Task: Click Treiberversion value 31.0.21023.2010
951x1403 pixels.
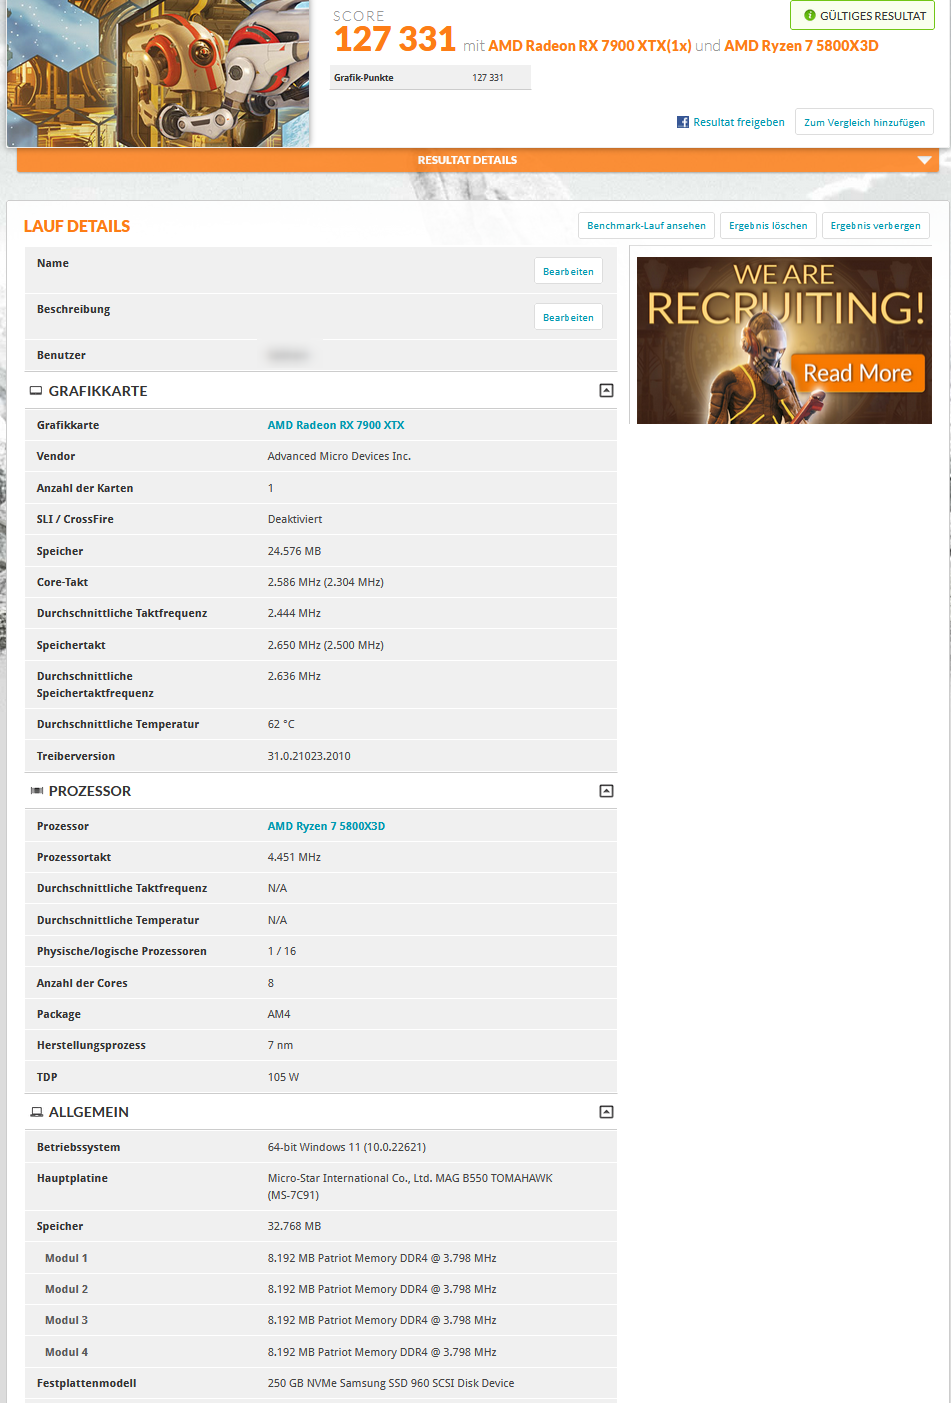Action: (x=309, y=756)
